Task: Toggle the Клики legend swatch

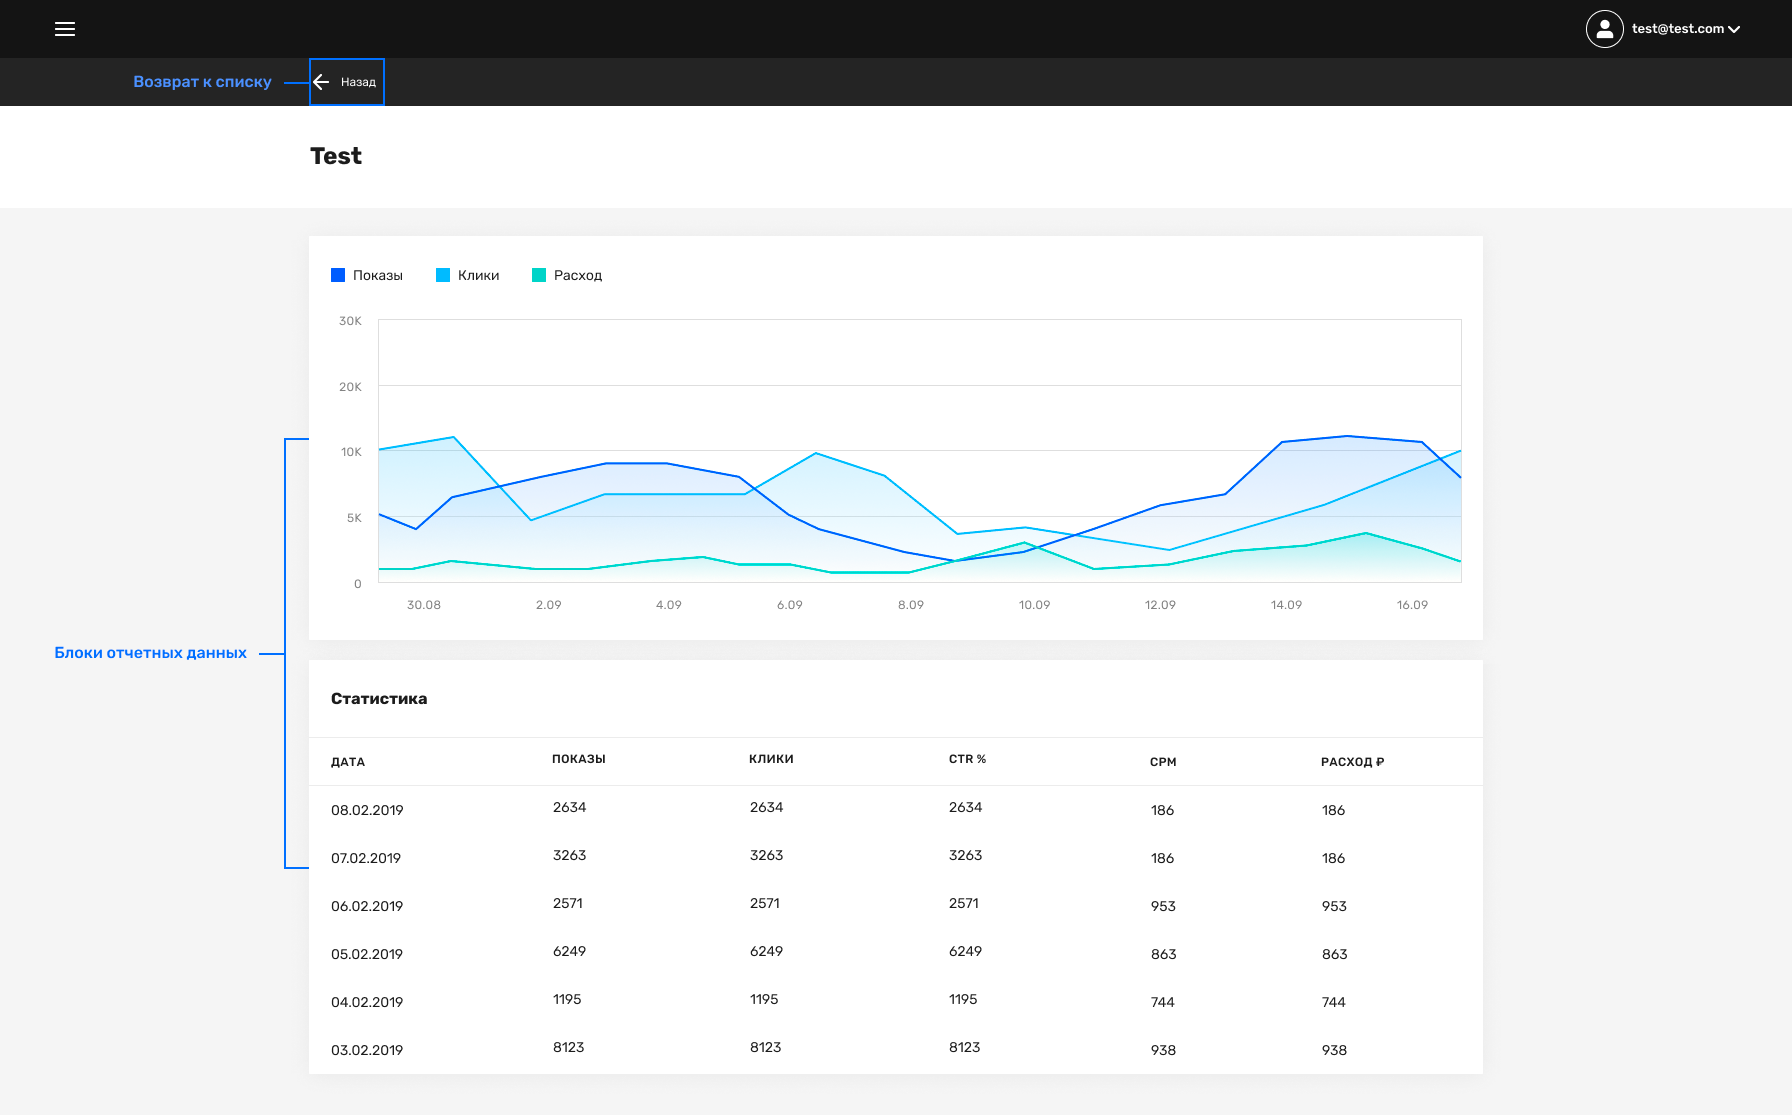Action: coord(443,275)
